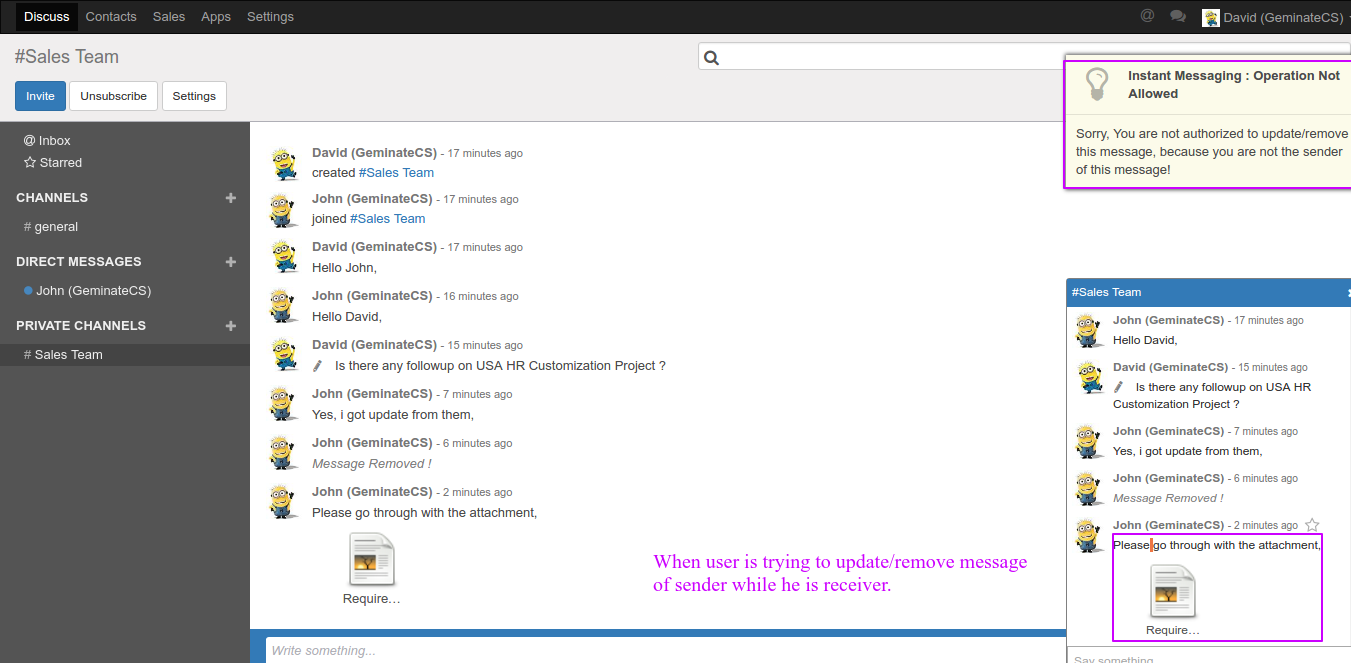Click 'Message Removed !' text in main thread
Image resolution: width=1351 pixels, height=663 pixels.
pyautogui.click(x=372, y=464)
